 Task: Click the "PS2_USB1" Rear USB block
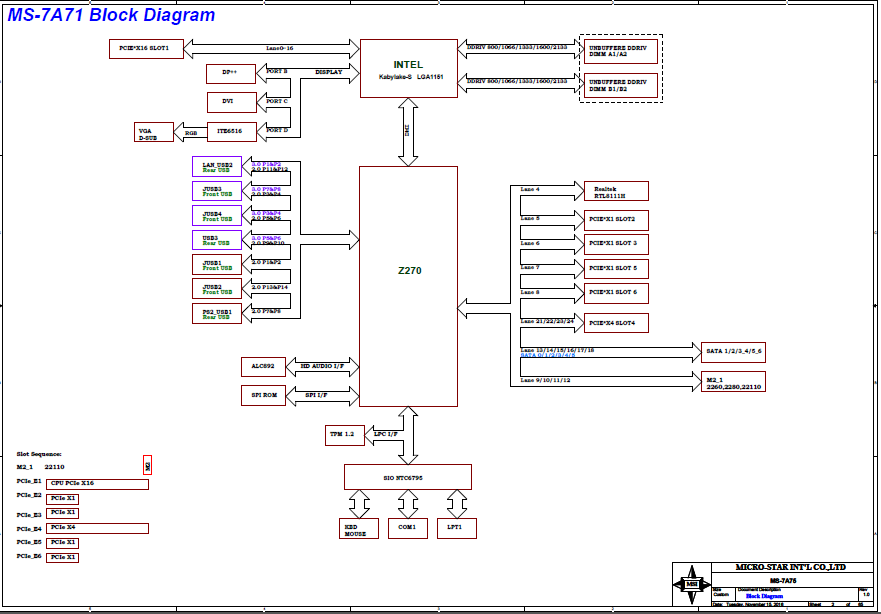point(217,313)
